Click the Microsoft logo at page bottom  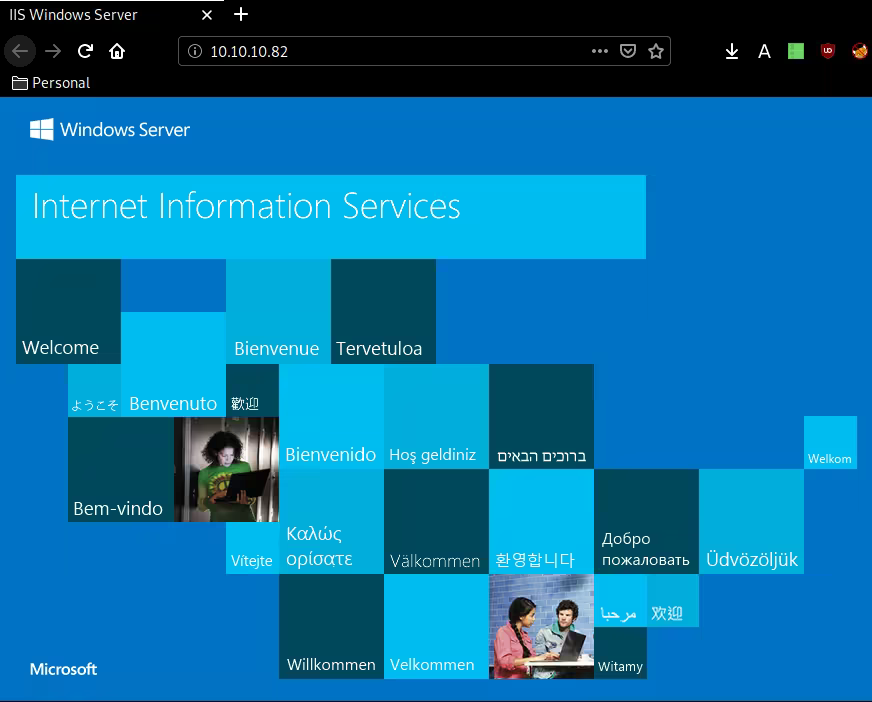click(63, 669)
